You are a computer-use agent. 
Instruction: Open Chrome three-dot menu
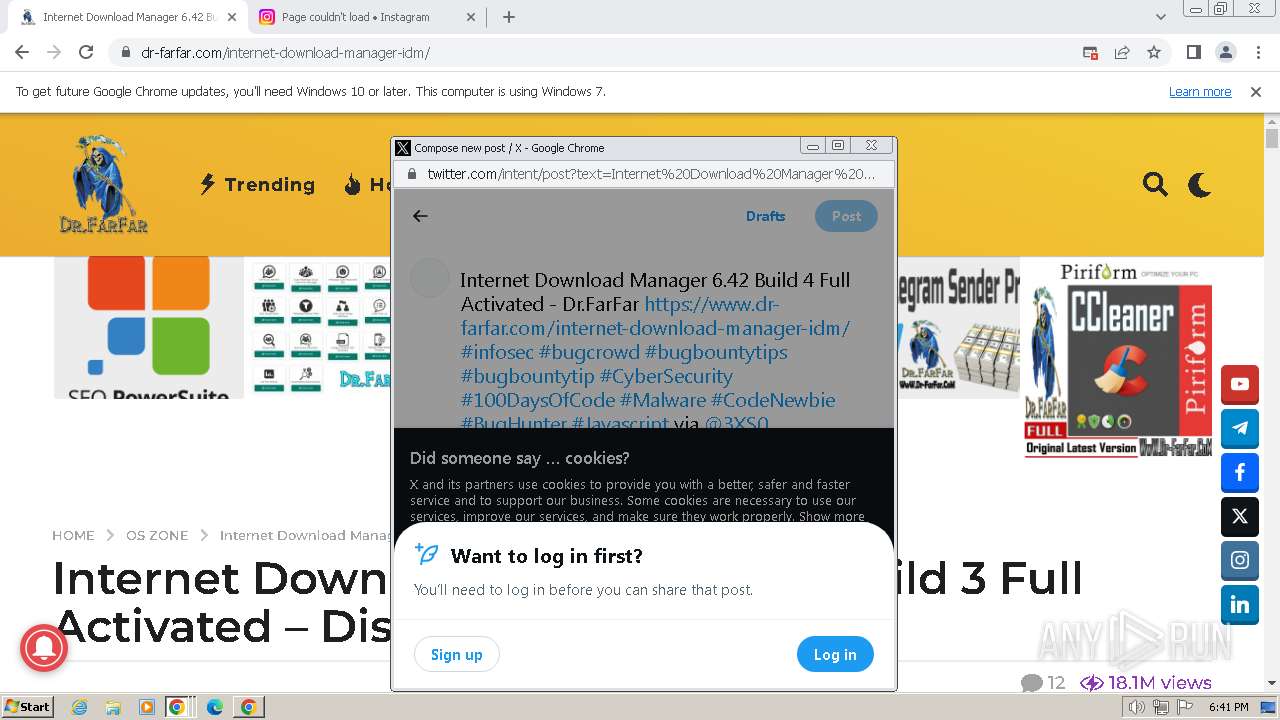pyautogui.click(x=1257, y=52)
